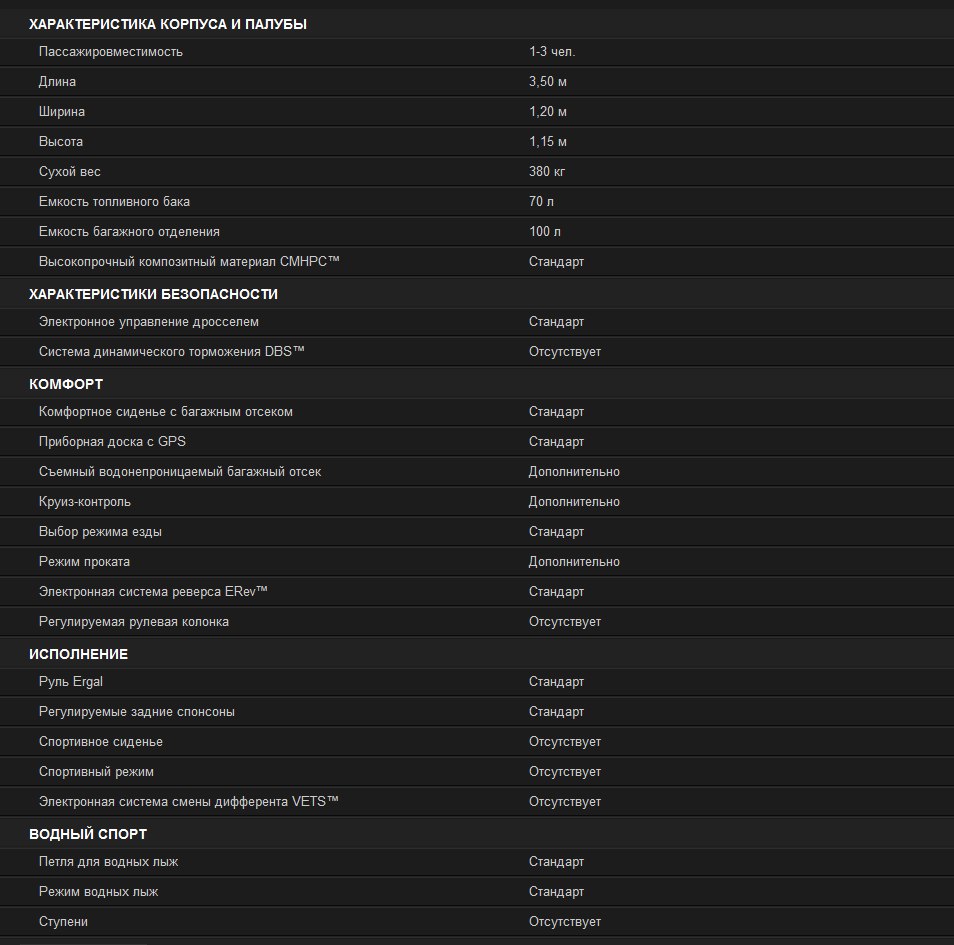
Task: Click the Длина value 3,50 м
Action: [548, 82]
